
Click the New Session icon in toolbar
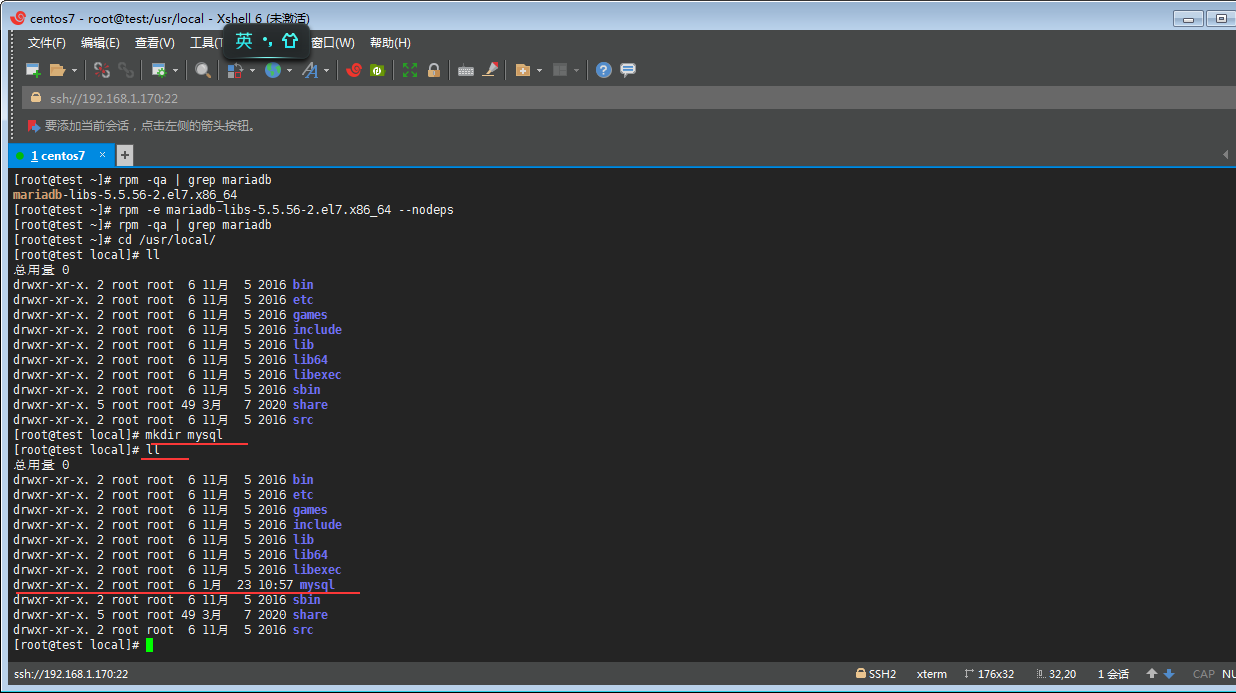click(x=33, y=70)
